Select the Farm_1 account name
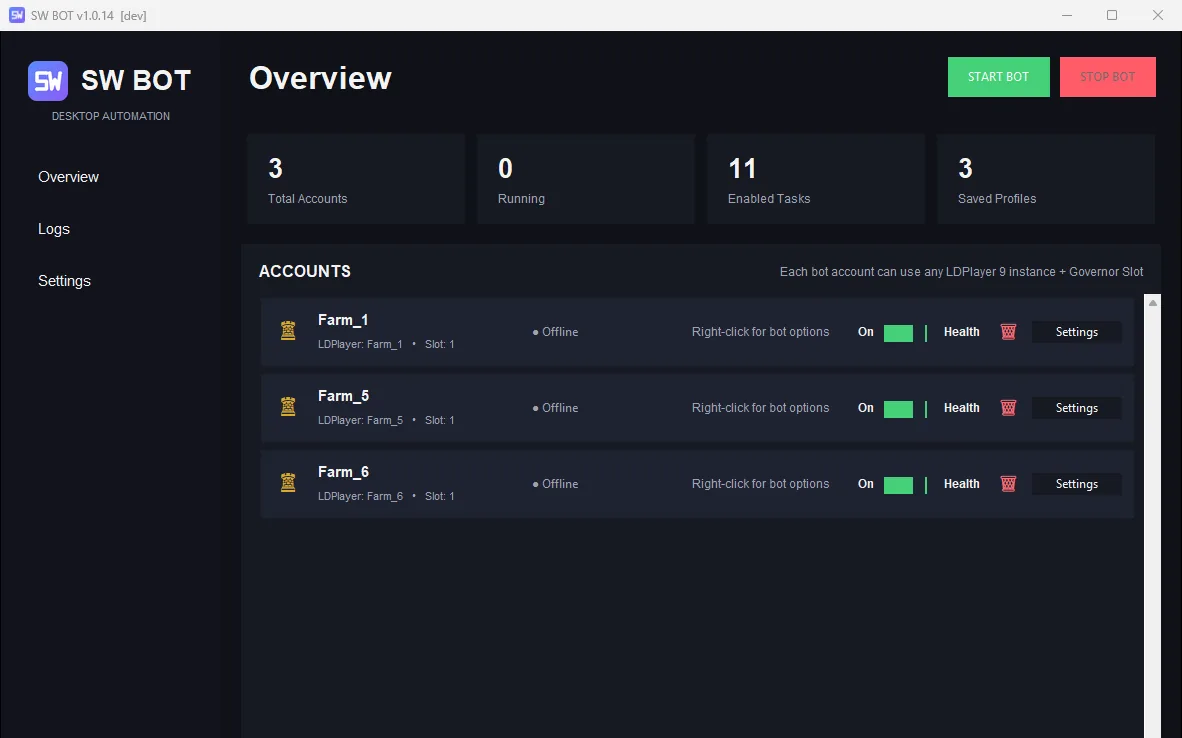 343,320
